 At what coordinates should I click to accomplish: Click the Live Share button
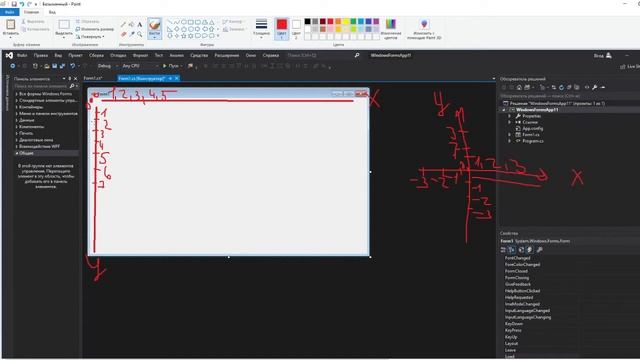tap(630, 66)
